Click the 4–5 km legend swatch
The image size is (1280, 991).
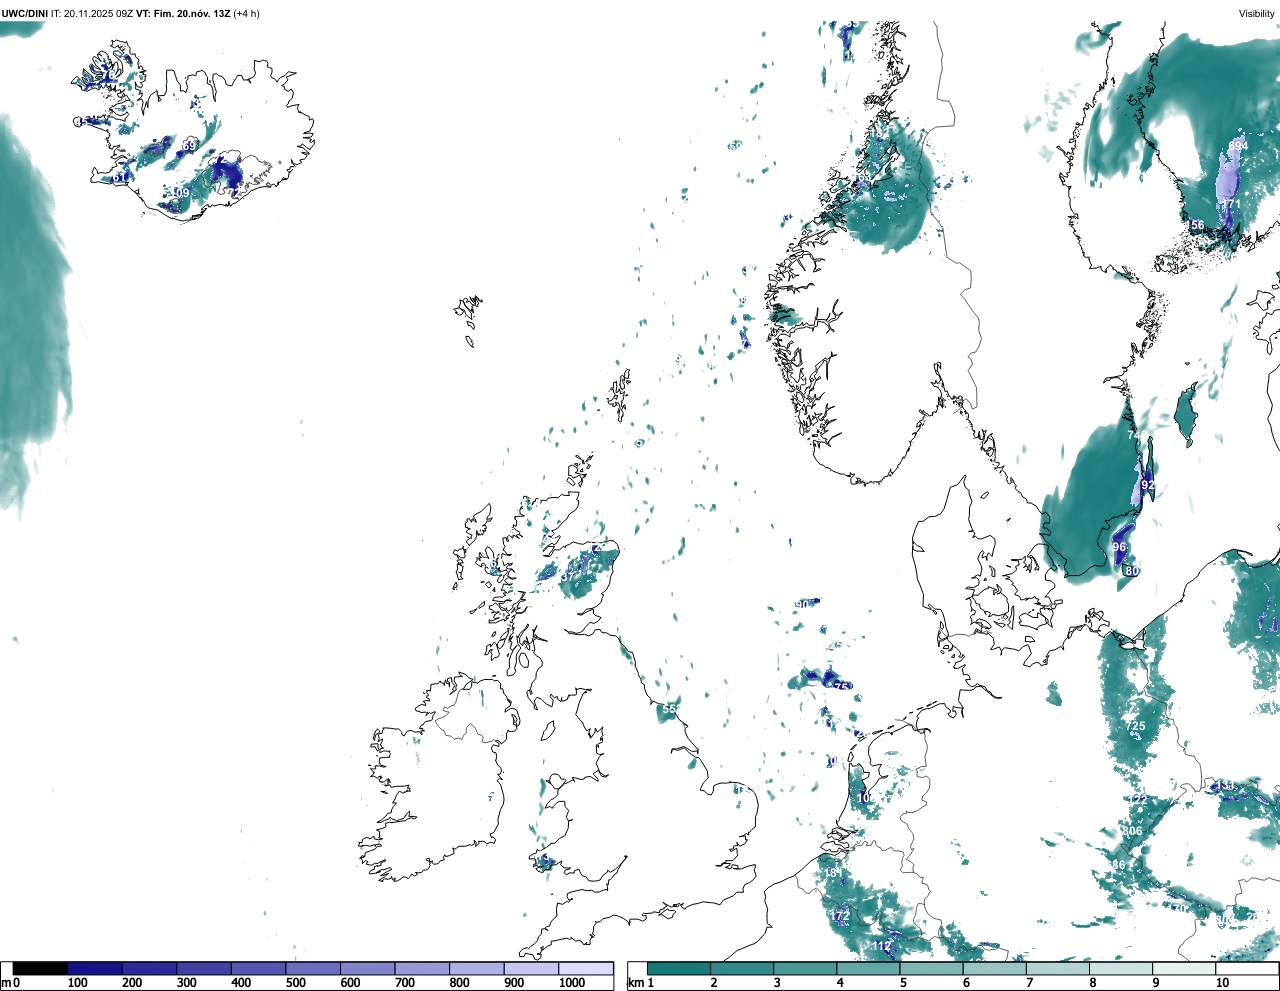(868, 968)
